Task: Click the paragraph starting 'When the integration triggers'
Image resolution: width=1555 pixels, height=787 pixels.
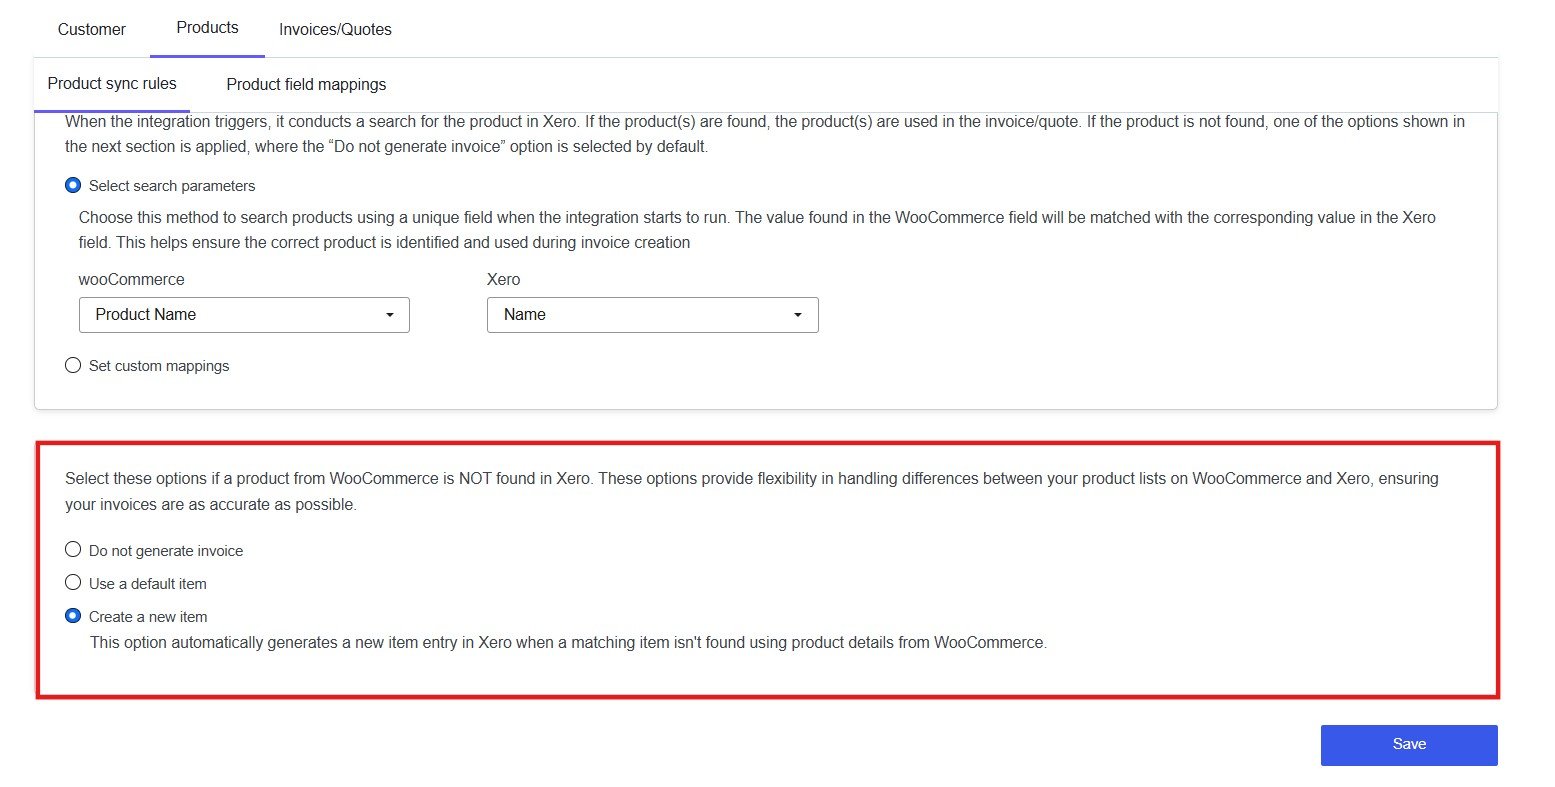Action: pos(765,134)
